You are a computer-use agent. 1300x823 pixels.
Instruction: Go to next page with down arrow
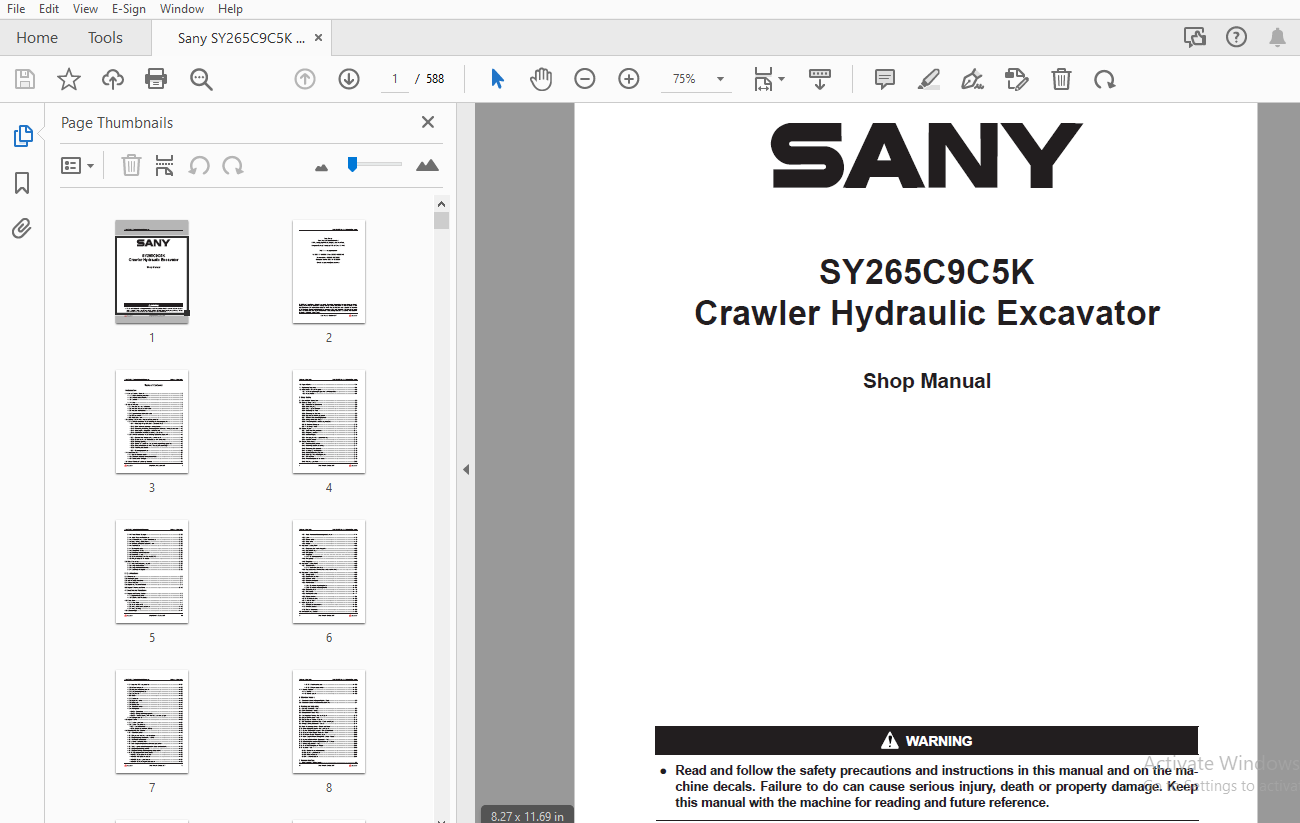tap(349, 79)
